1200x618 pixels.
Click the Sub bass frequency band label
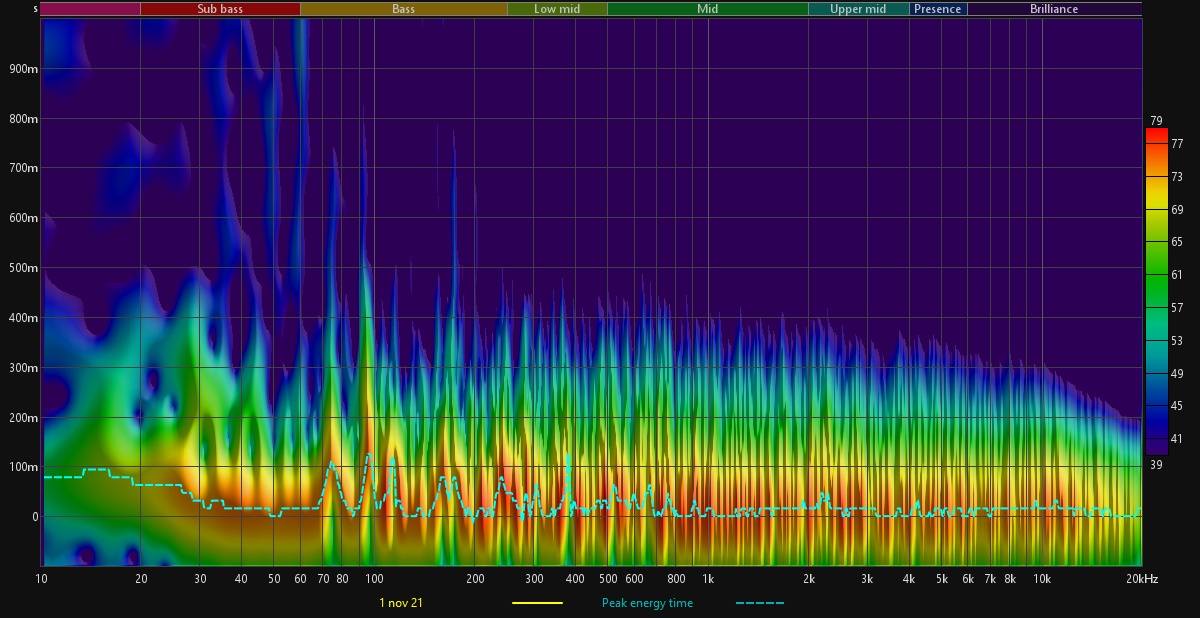click(219, 9)
